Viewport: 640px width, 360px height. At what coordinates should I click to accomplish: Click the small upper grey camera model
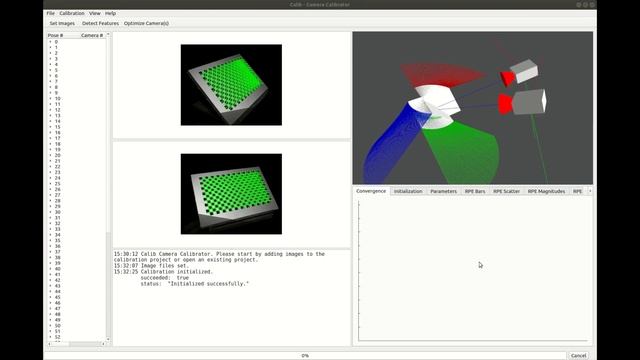(524, 71)
